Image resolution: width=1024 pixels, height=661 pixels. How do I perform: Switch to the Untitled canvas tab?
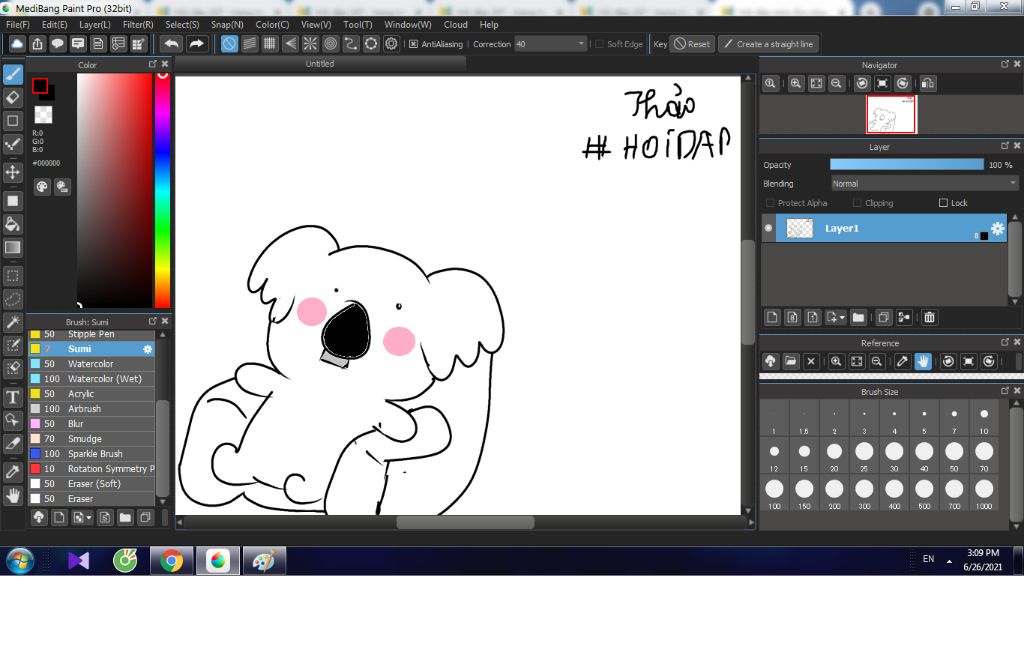(320, 63)
